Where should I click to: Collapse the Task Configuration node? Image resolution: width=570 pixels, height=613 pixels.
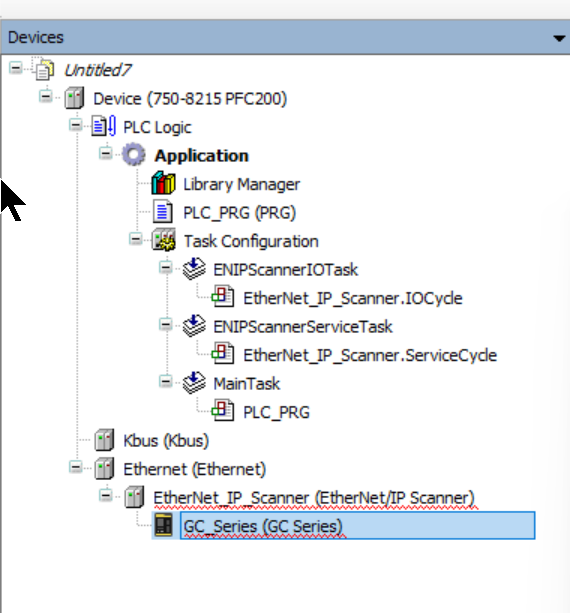(x=136, y=239)
